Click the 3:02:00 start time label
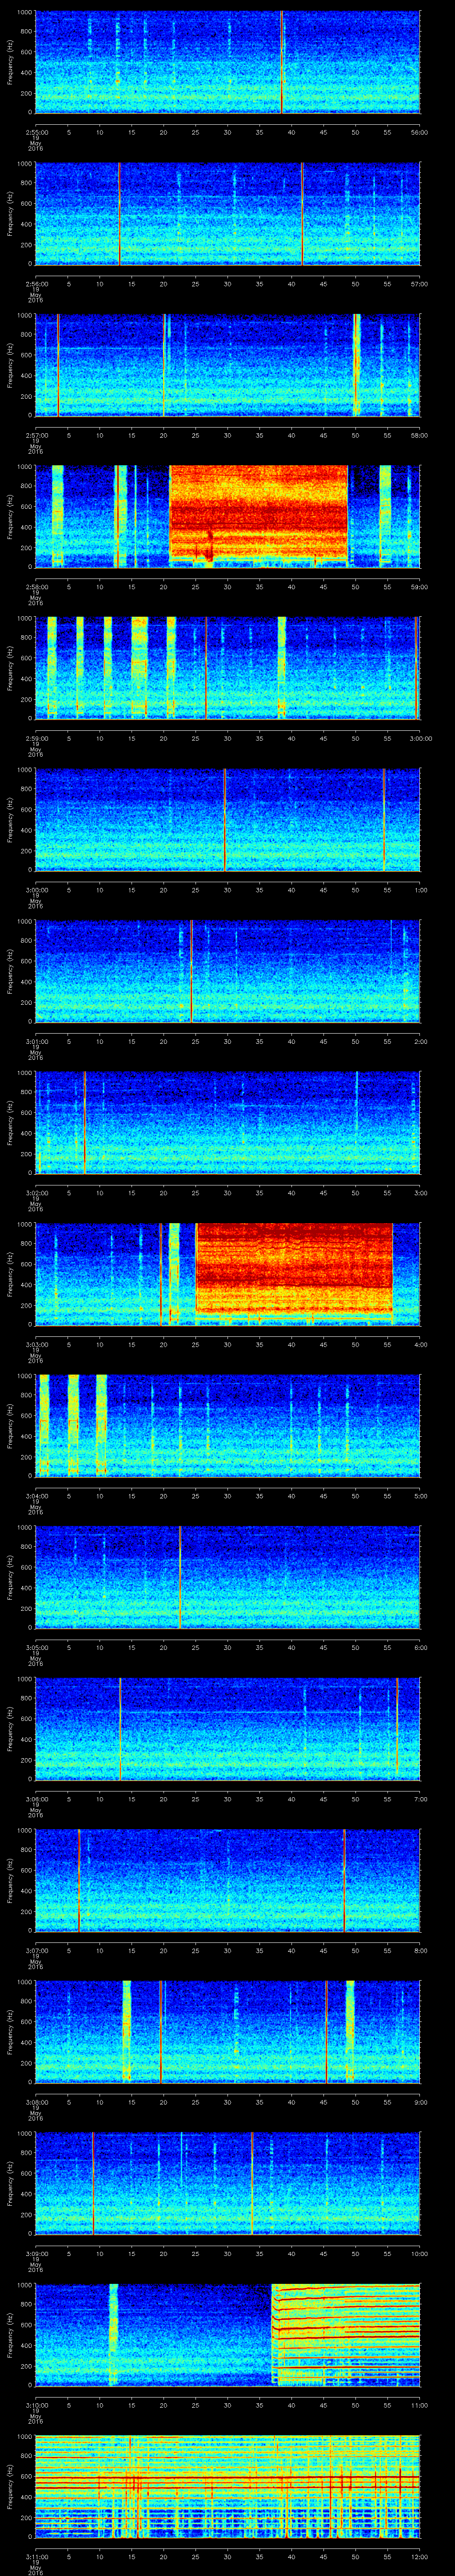 point(36,1192)
